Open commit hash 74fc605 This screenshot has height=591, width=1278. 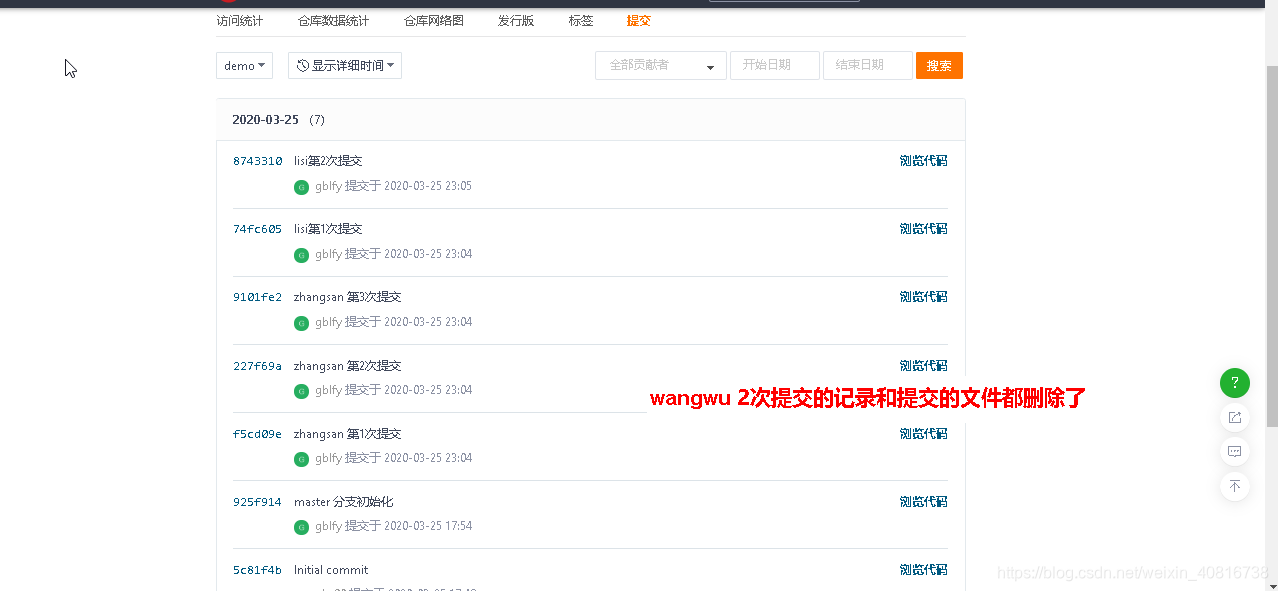click(x=257, y=229)
